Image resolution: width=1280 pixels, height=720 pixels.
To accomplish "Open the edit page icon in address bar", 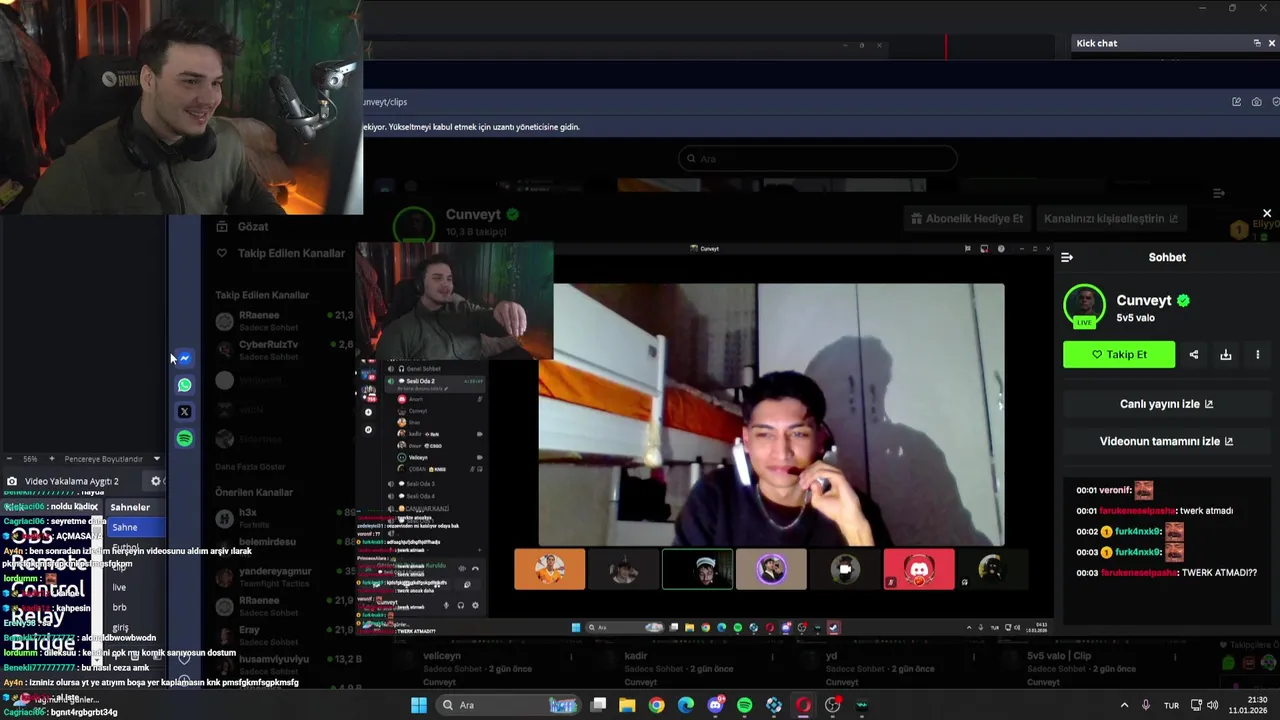I will [1237, 102].
